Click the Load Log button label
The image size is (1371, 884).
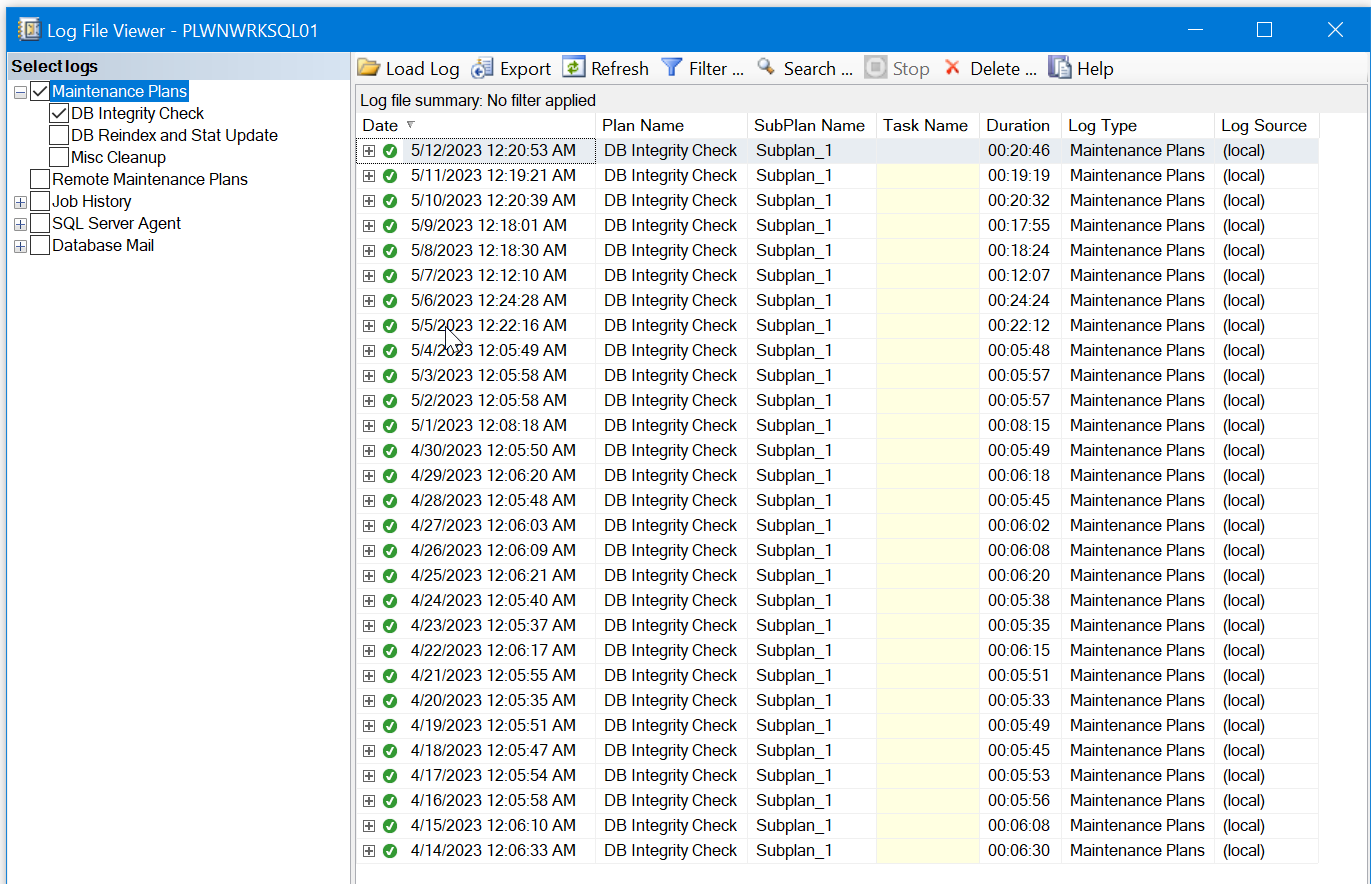(x=423, y=69)
